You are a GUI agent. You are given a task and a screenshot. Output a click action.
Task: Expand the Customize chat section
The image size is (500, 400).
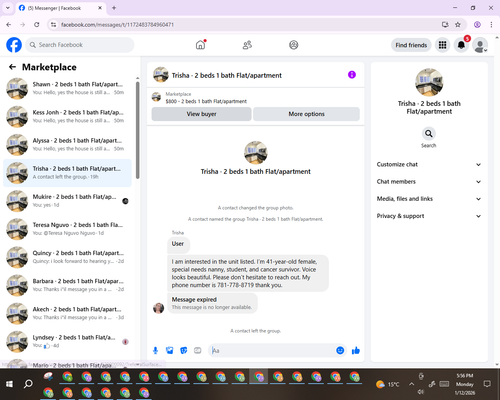click(429, 164)
